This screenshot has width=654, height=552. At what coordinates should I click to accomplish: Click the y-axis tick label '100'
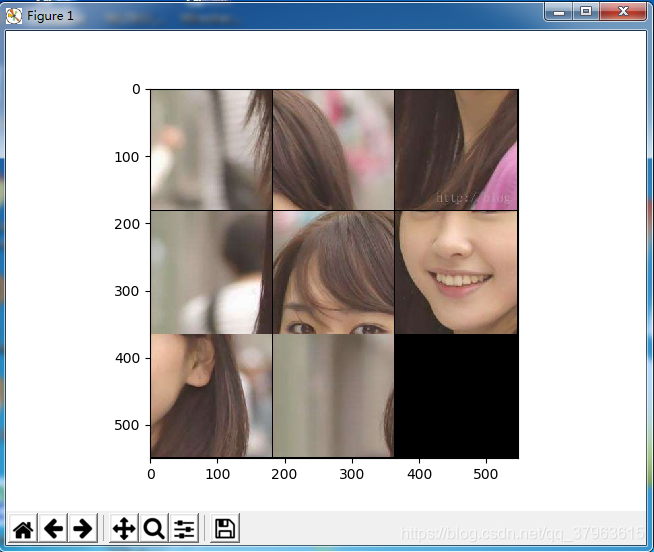127,157
